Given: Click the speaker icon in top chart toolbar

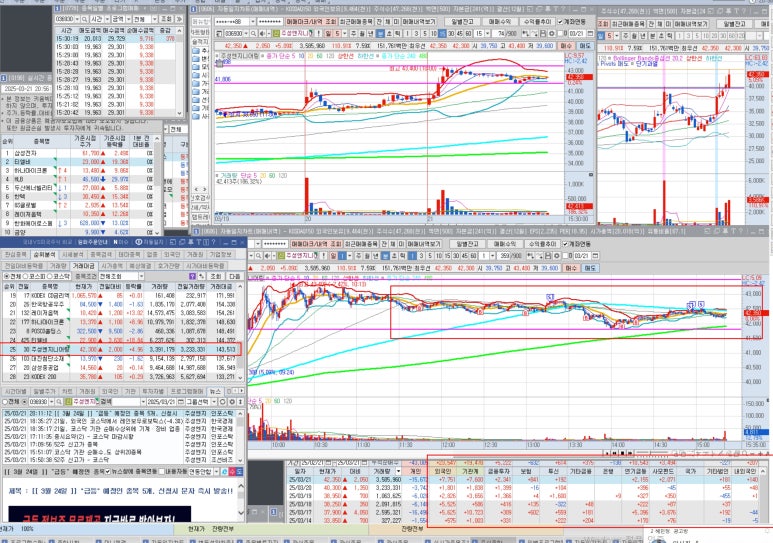Looking at the screenshot, I should pos(262,34).
